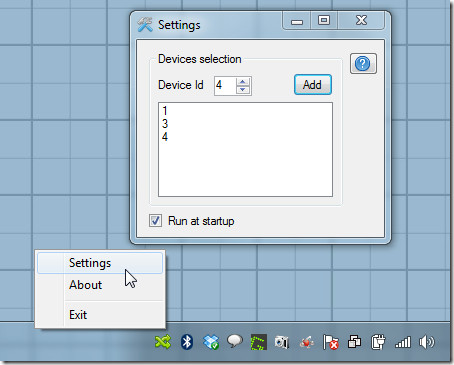454x365 pixels.
Task: Choose About in the tray context menu
Action: coord(100,285)
